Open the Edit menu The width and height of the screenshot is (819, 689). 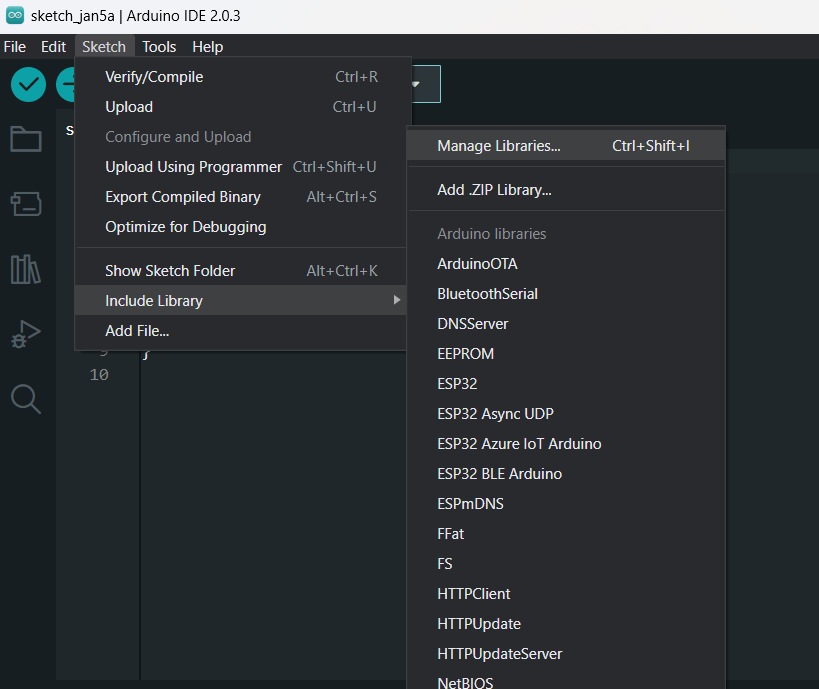point(53,47)
